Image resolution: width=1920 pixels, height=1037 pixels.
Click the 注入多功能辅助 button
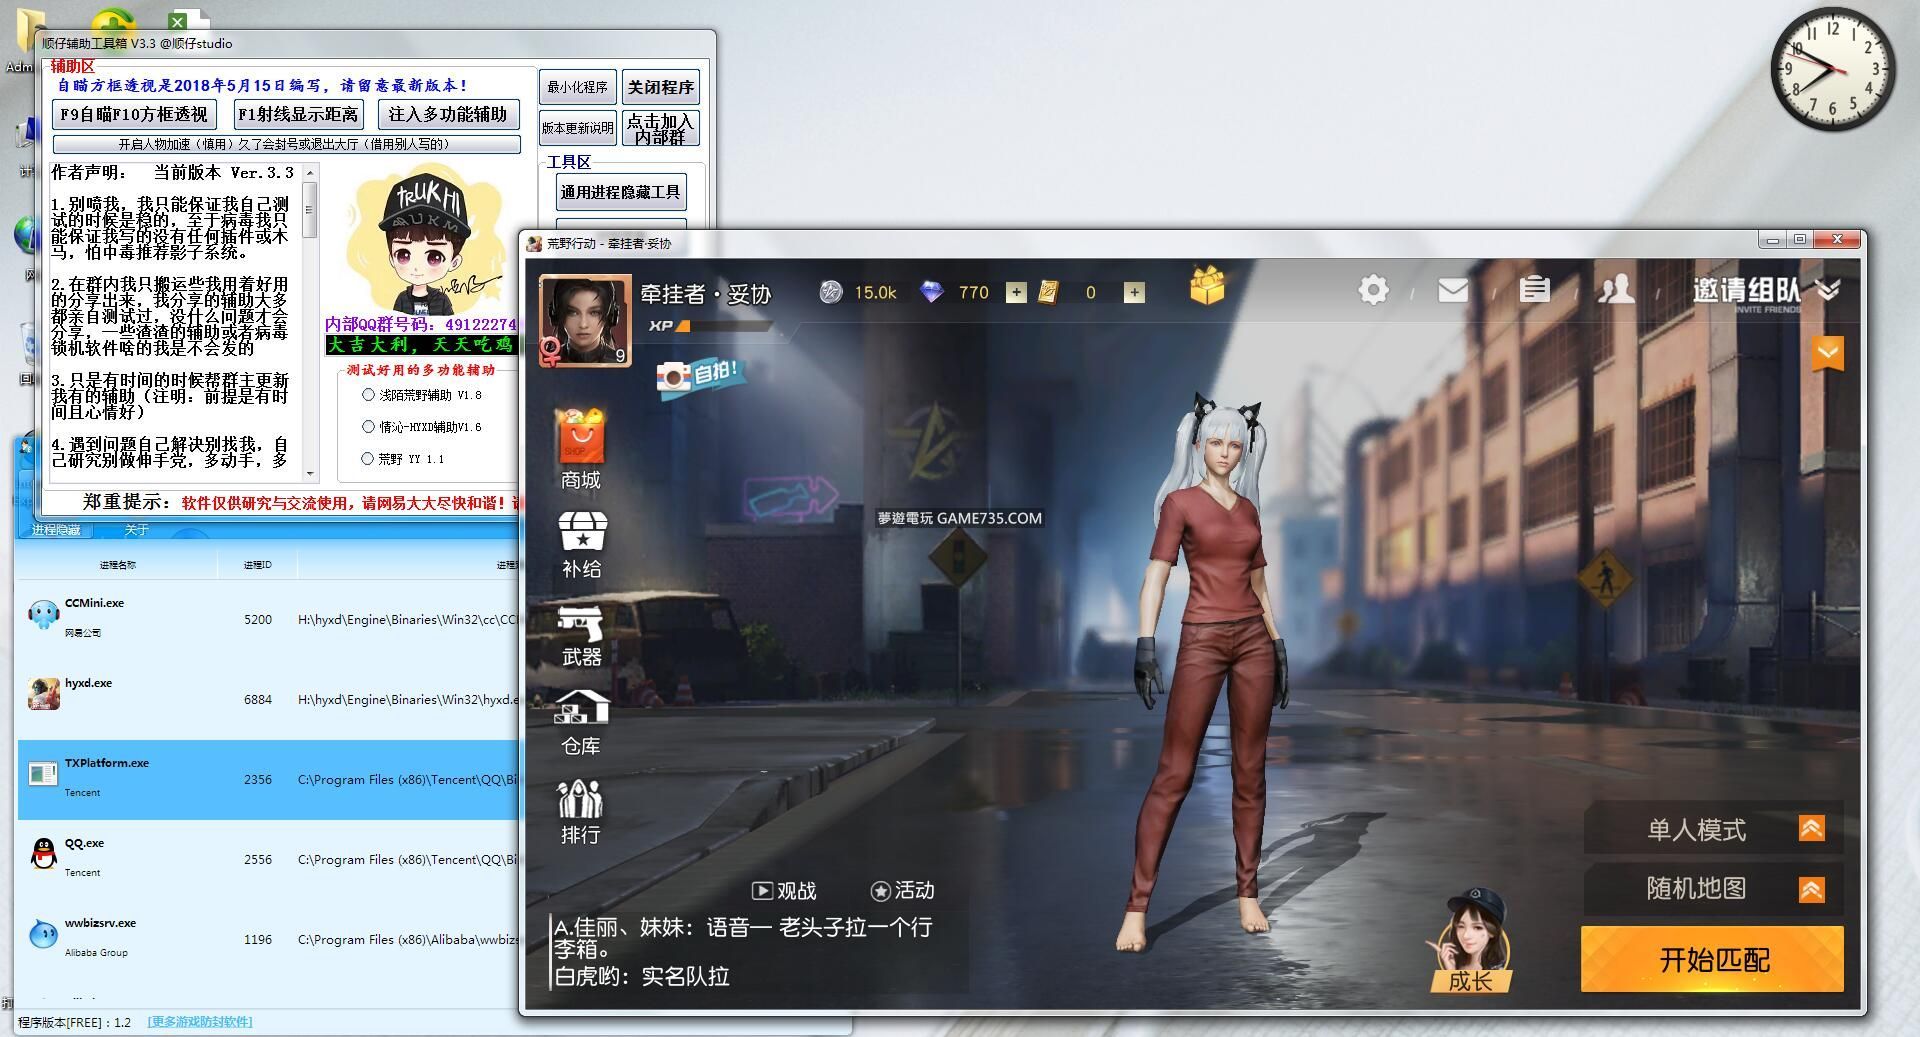tap(448, 115)
